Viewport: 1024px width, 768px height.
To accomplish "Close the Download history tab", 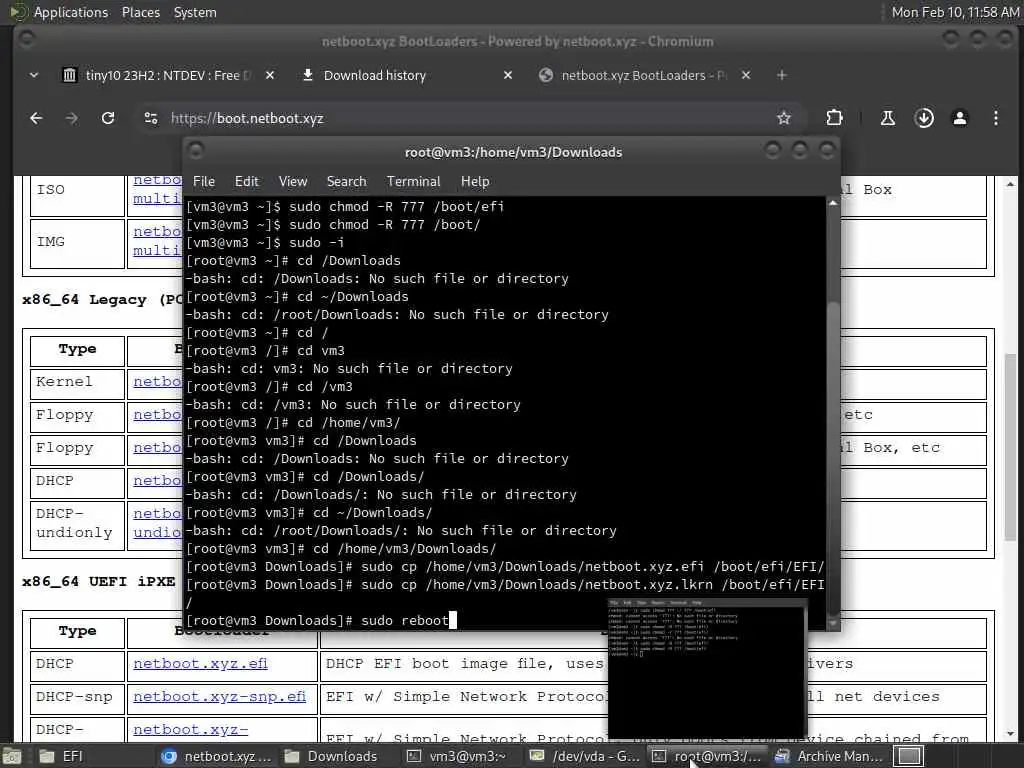I will pyautogui.click(x=507, y=75).
